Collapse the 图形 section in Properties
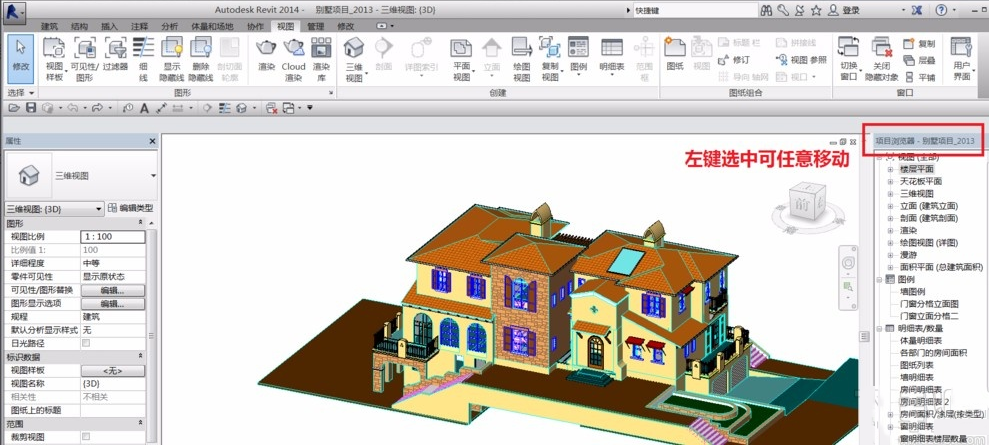The width and height of the screenshot is (989, 445). pyautogui.click(x=140, y=223)
